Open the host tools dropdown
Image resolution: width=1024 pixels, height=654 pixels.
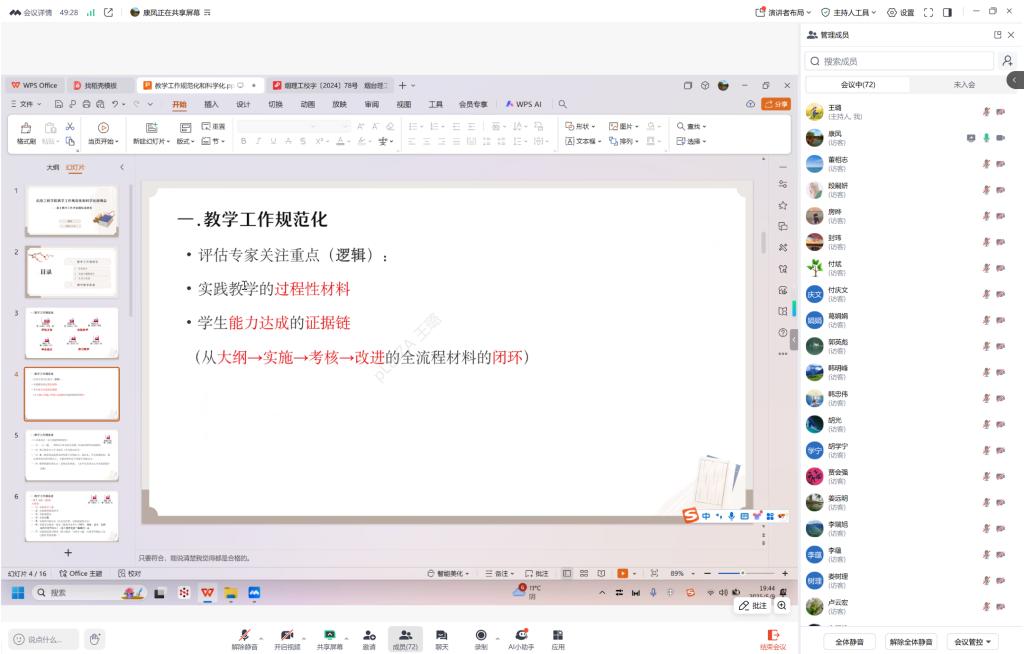click(848, 12)
